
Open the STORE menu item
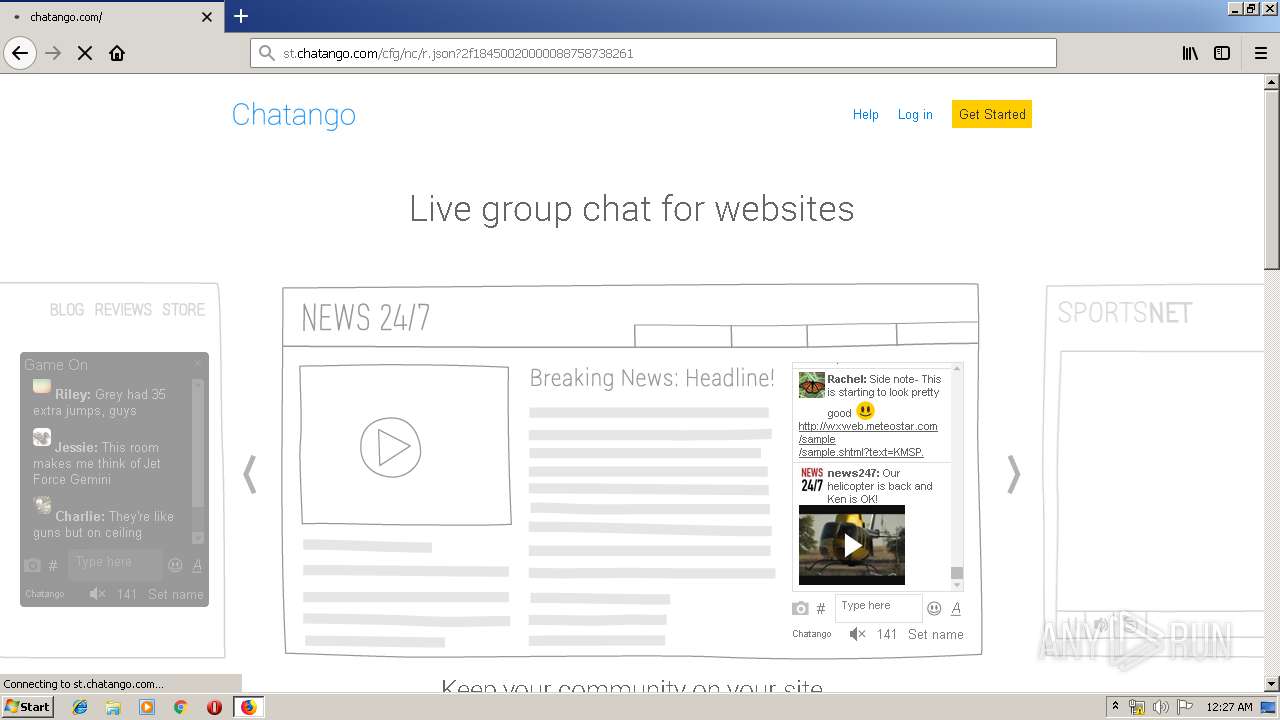click(x=183, y=310)
